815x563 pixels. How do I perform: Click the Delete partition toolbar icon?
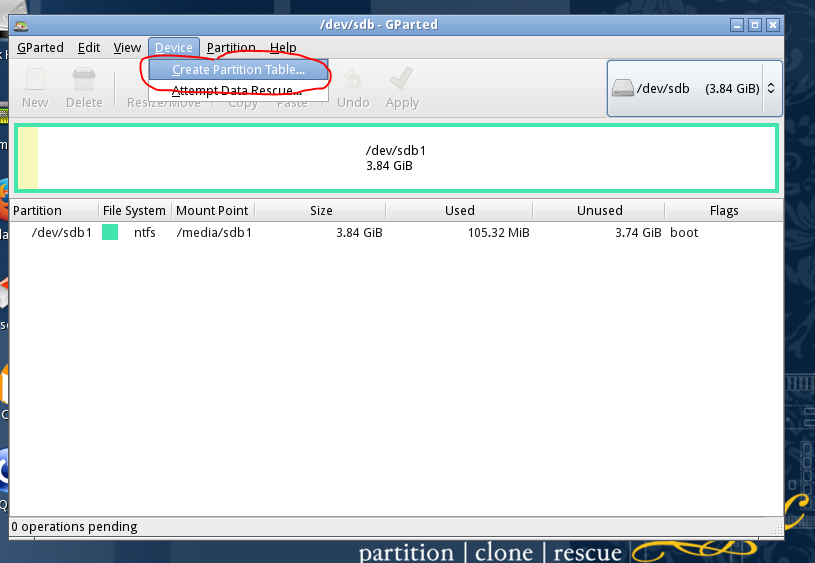[x=84, y=81]
